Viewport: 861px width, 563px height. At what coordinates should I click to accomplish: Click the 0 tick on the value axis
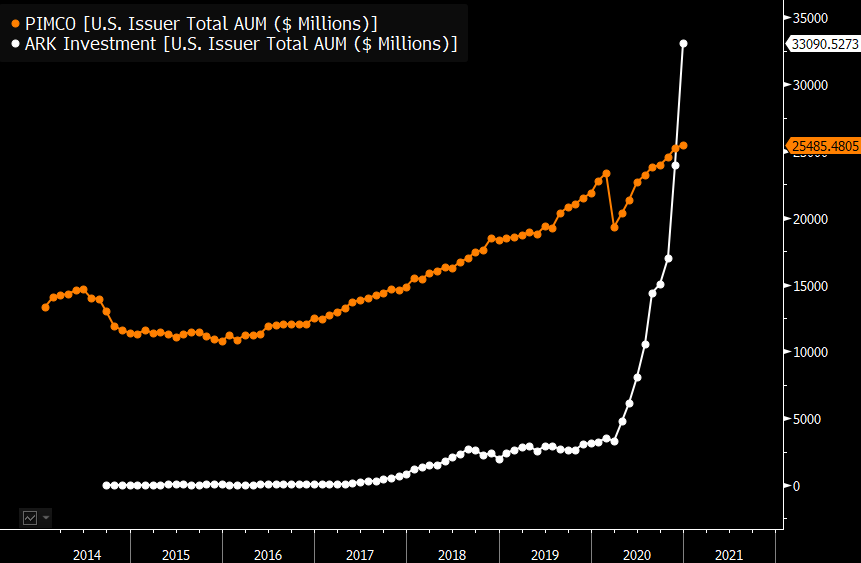[797, 486]
